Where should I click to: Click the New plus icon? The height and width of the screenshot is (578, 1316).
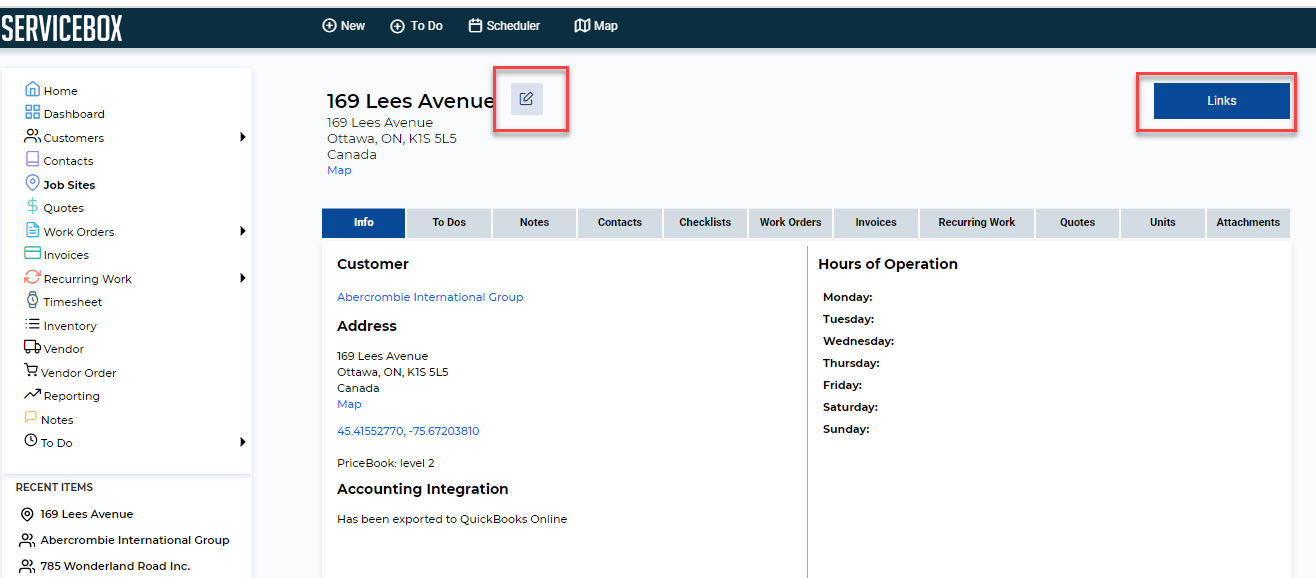point(329,26)
